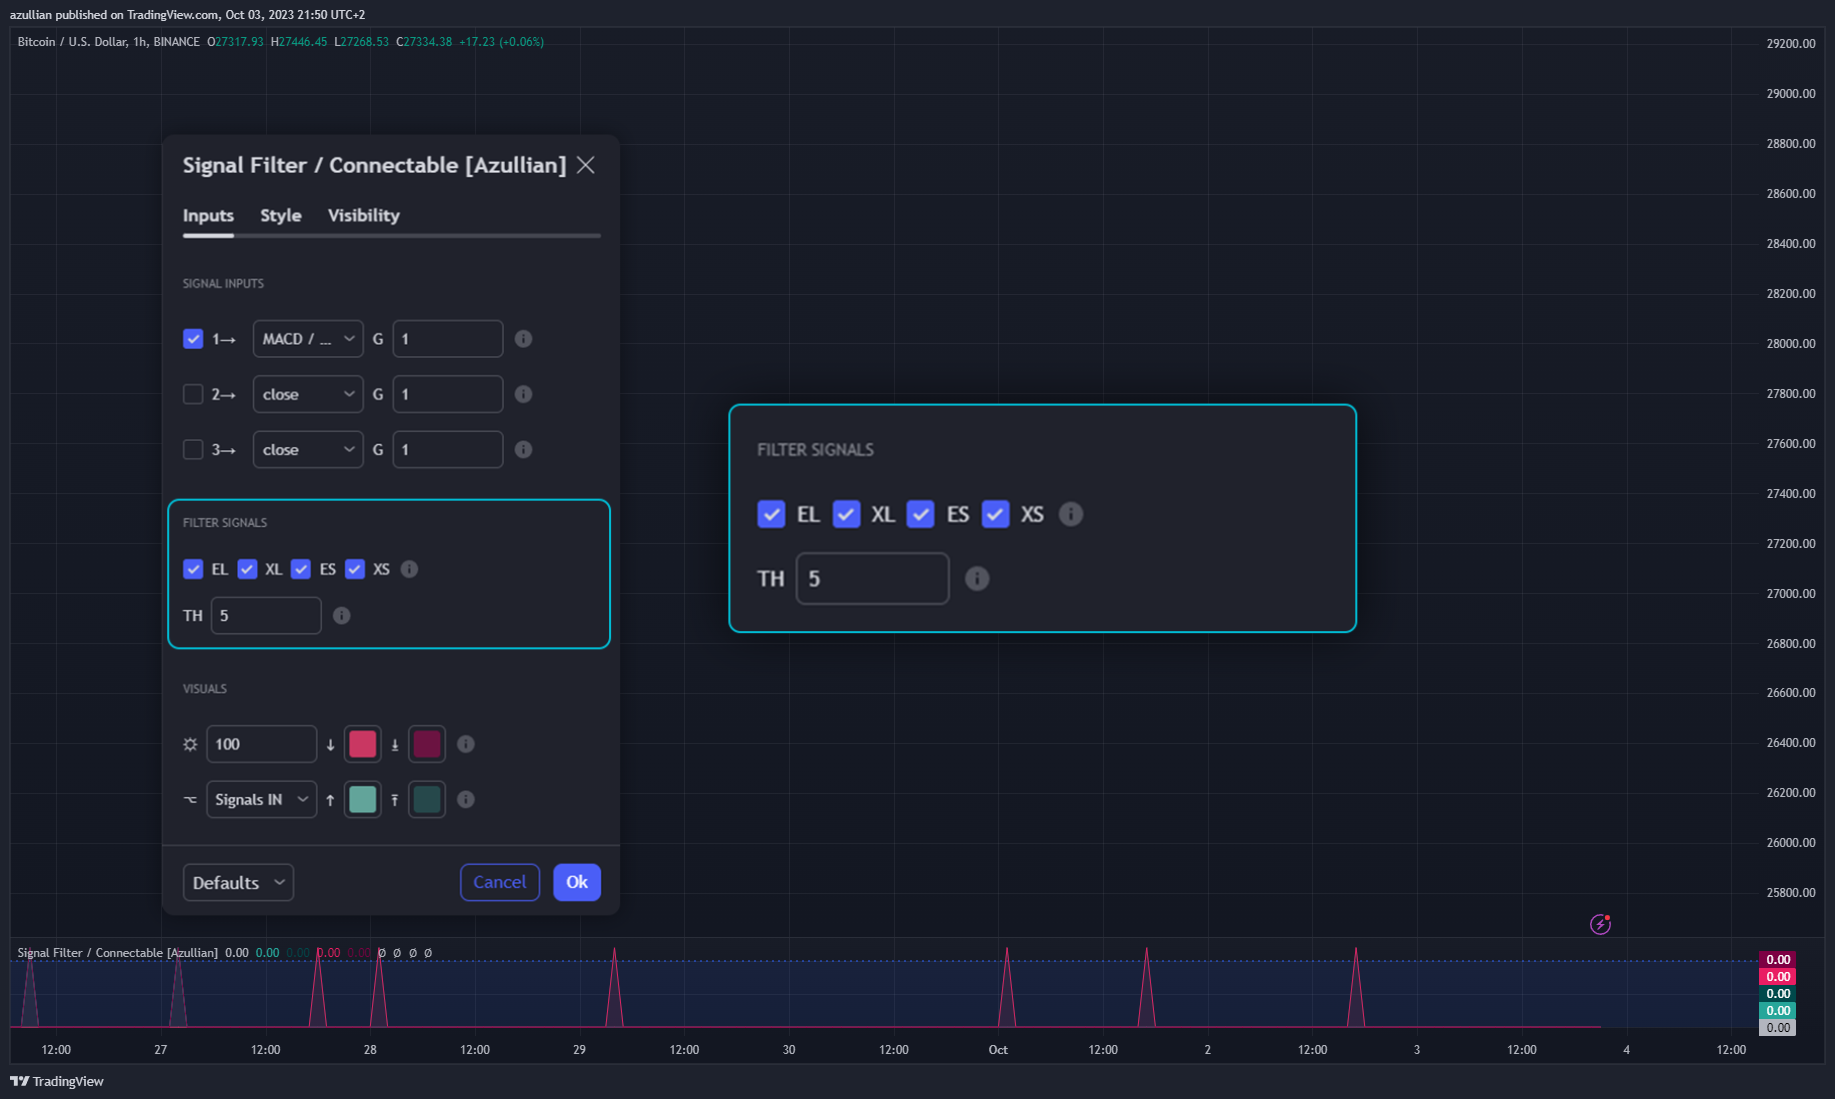Select the Inputs tab
The width and height of the screenshot is (1835, 1099).
coord(208,215)
